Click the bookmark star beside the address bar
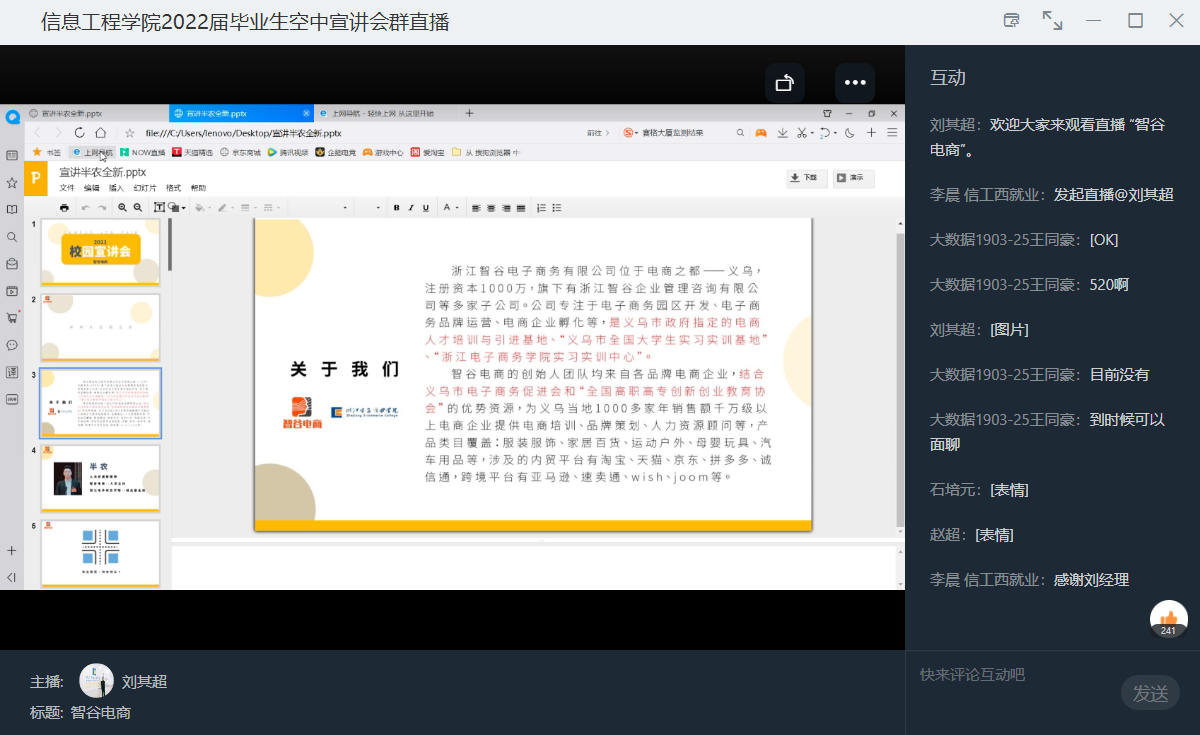Image resolution: width=1200 pixels, height=735 pixels. tap(130, 133)
